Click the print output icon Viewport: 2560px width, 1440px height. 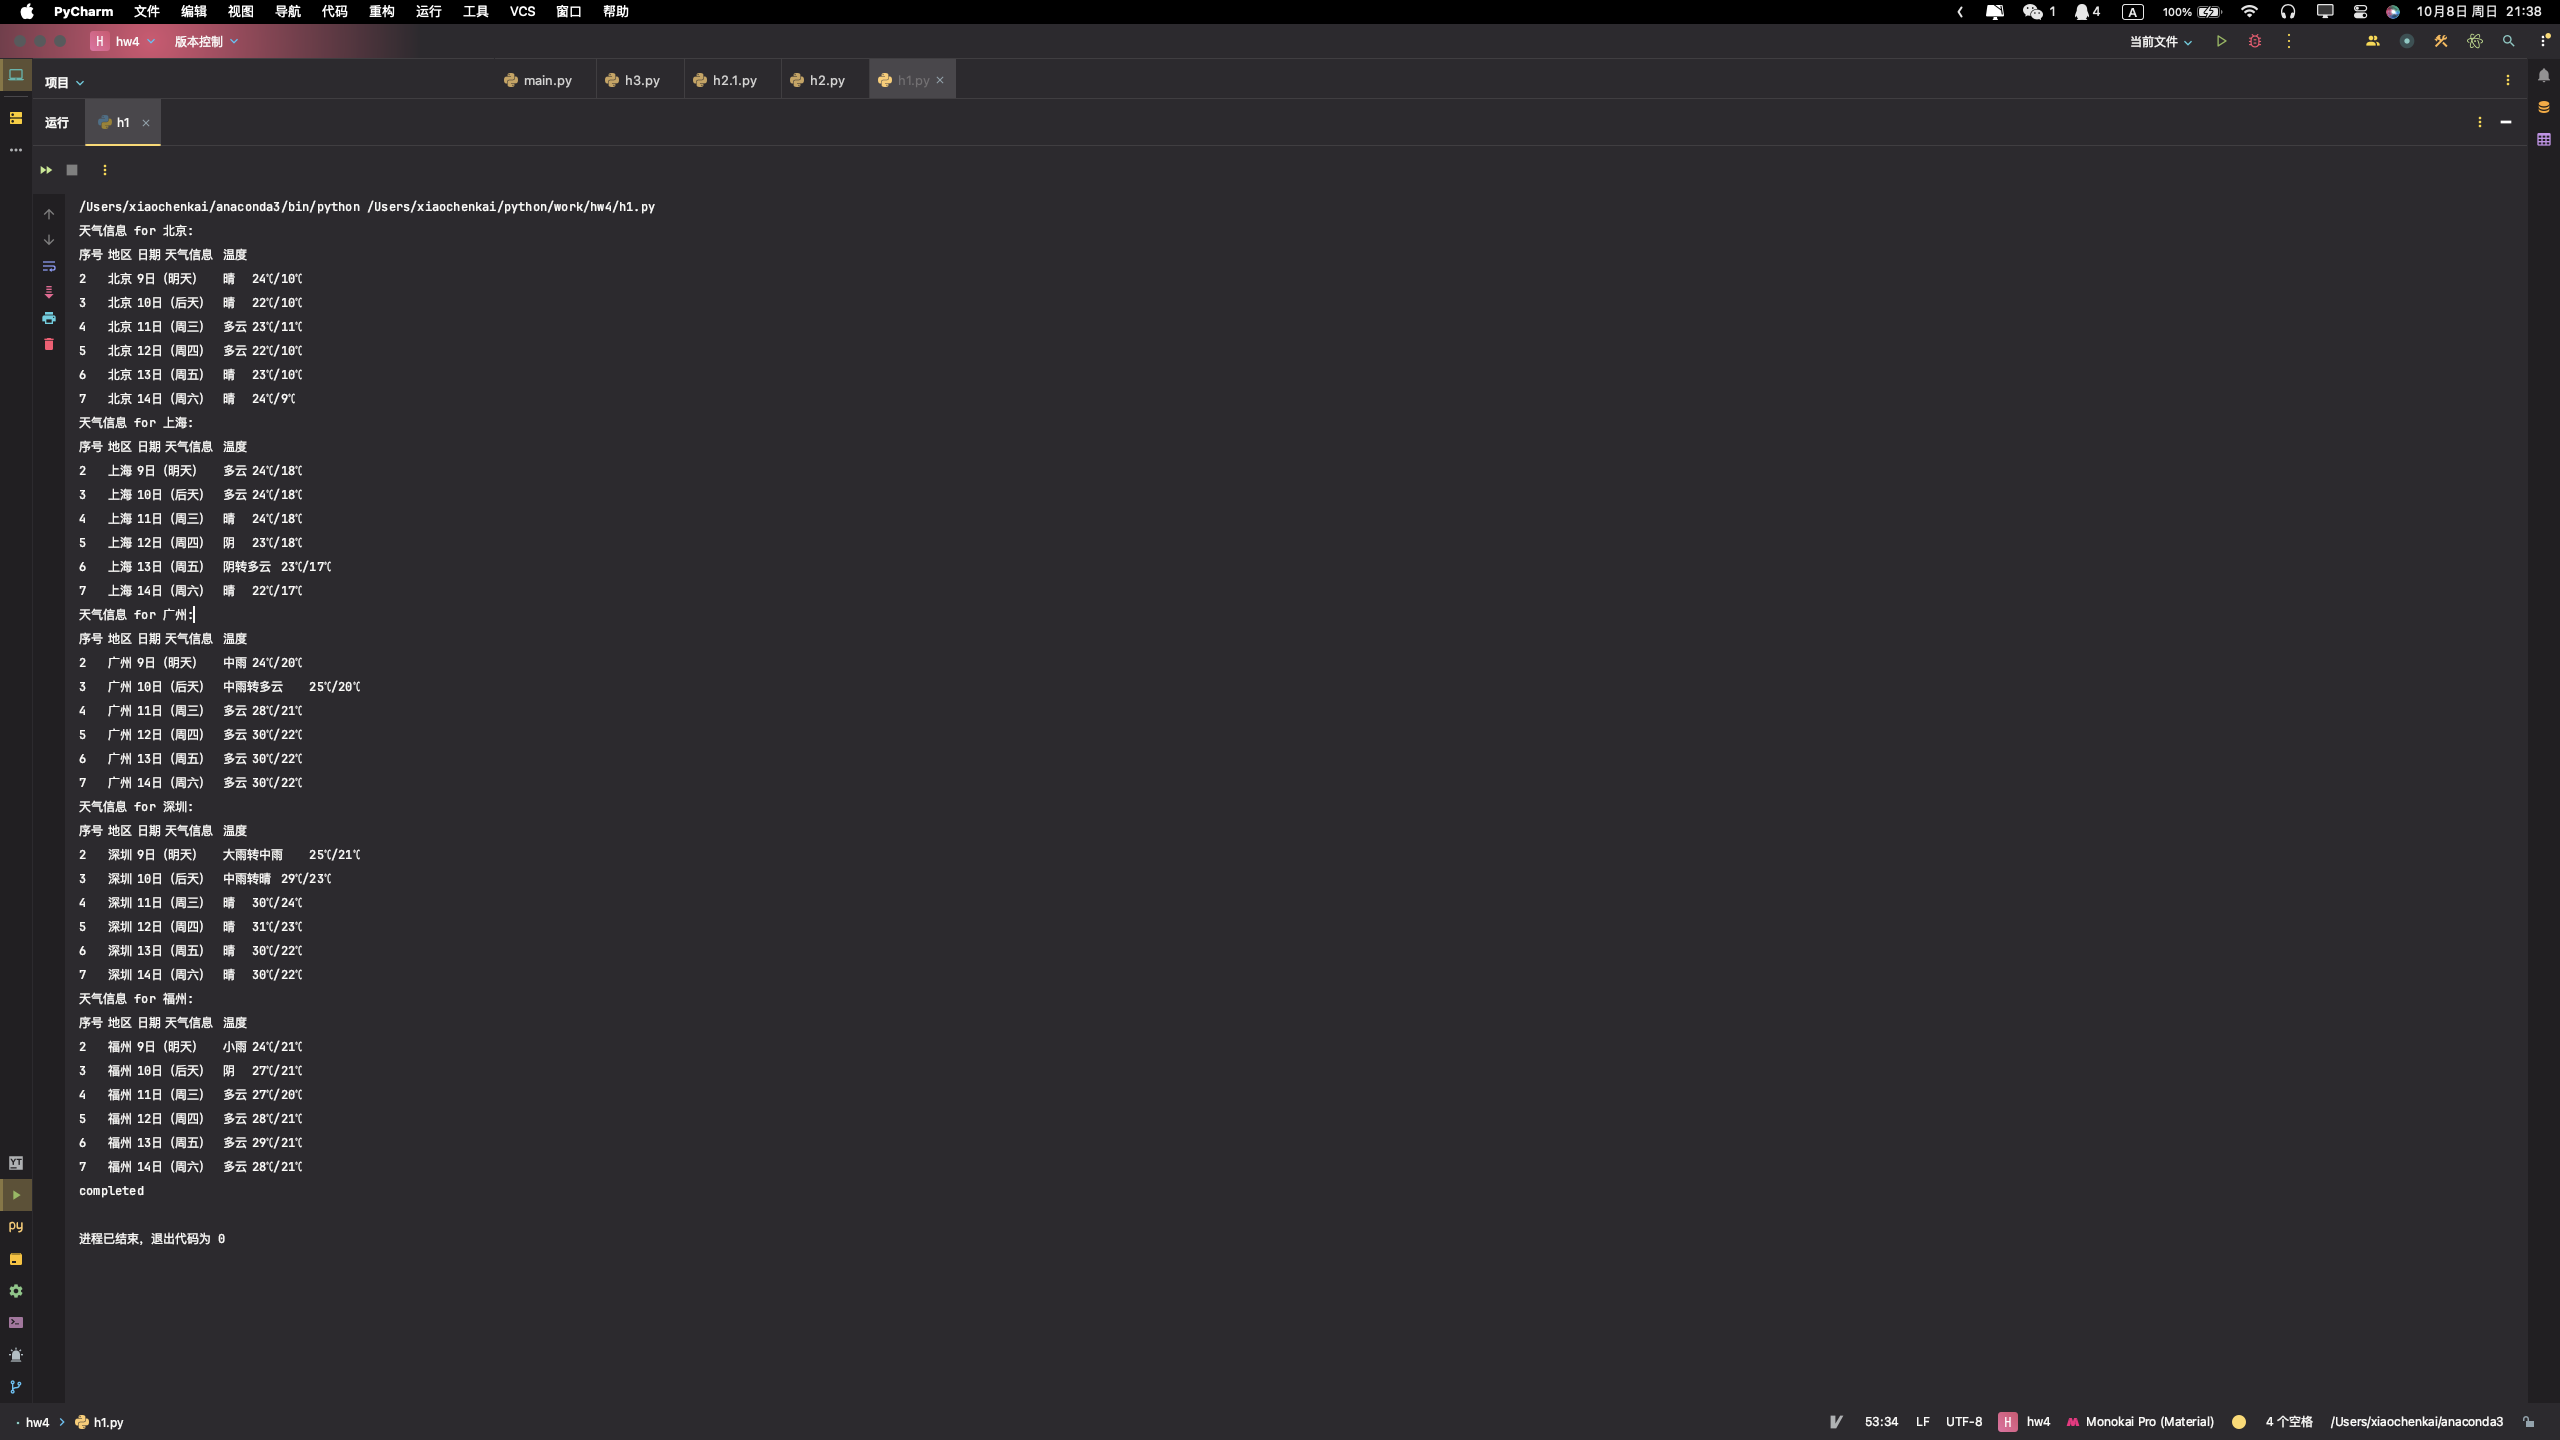point(49,318)
